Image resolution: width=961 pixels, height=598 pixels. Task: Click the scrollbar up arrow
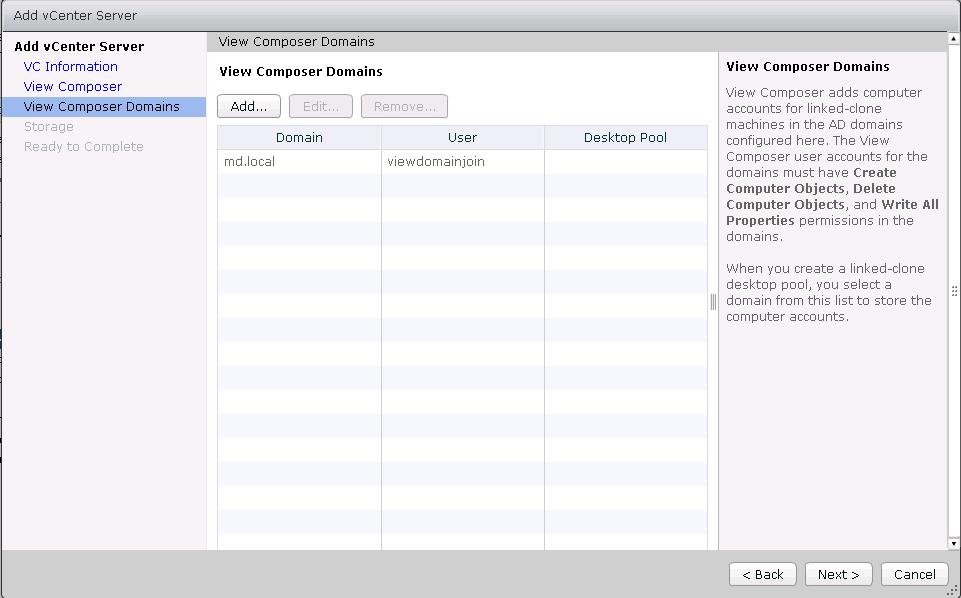[953, 39]
